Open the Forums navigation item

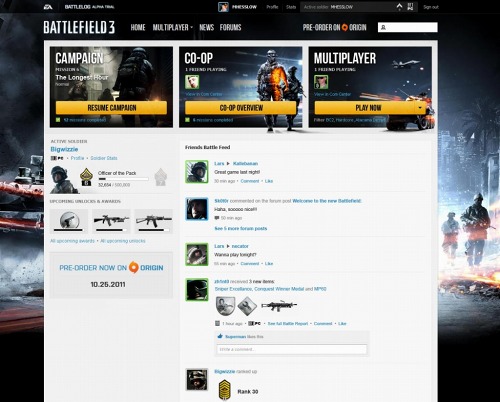[x=230, y=27]
